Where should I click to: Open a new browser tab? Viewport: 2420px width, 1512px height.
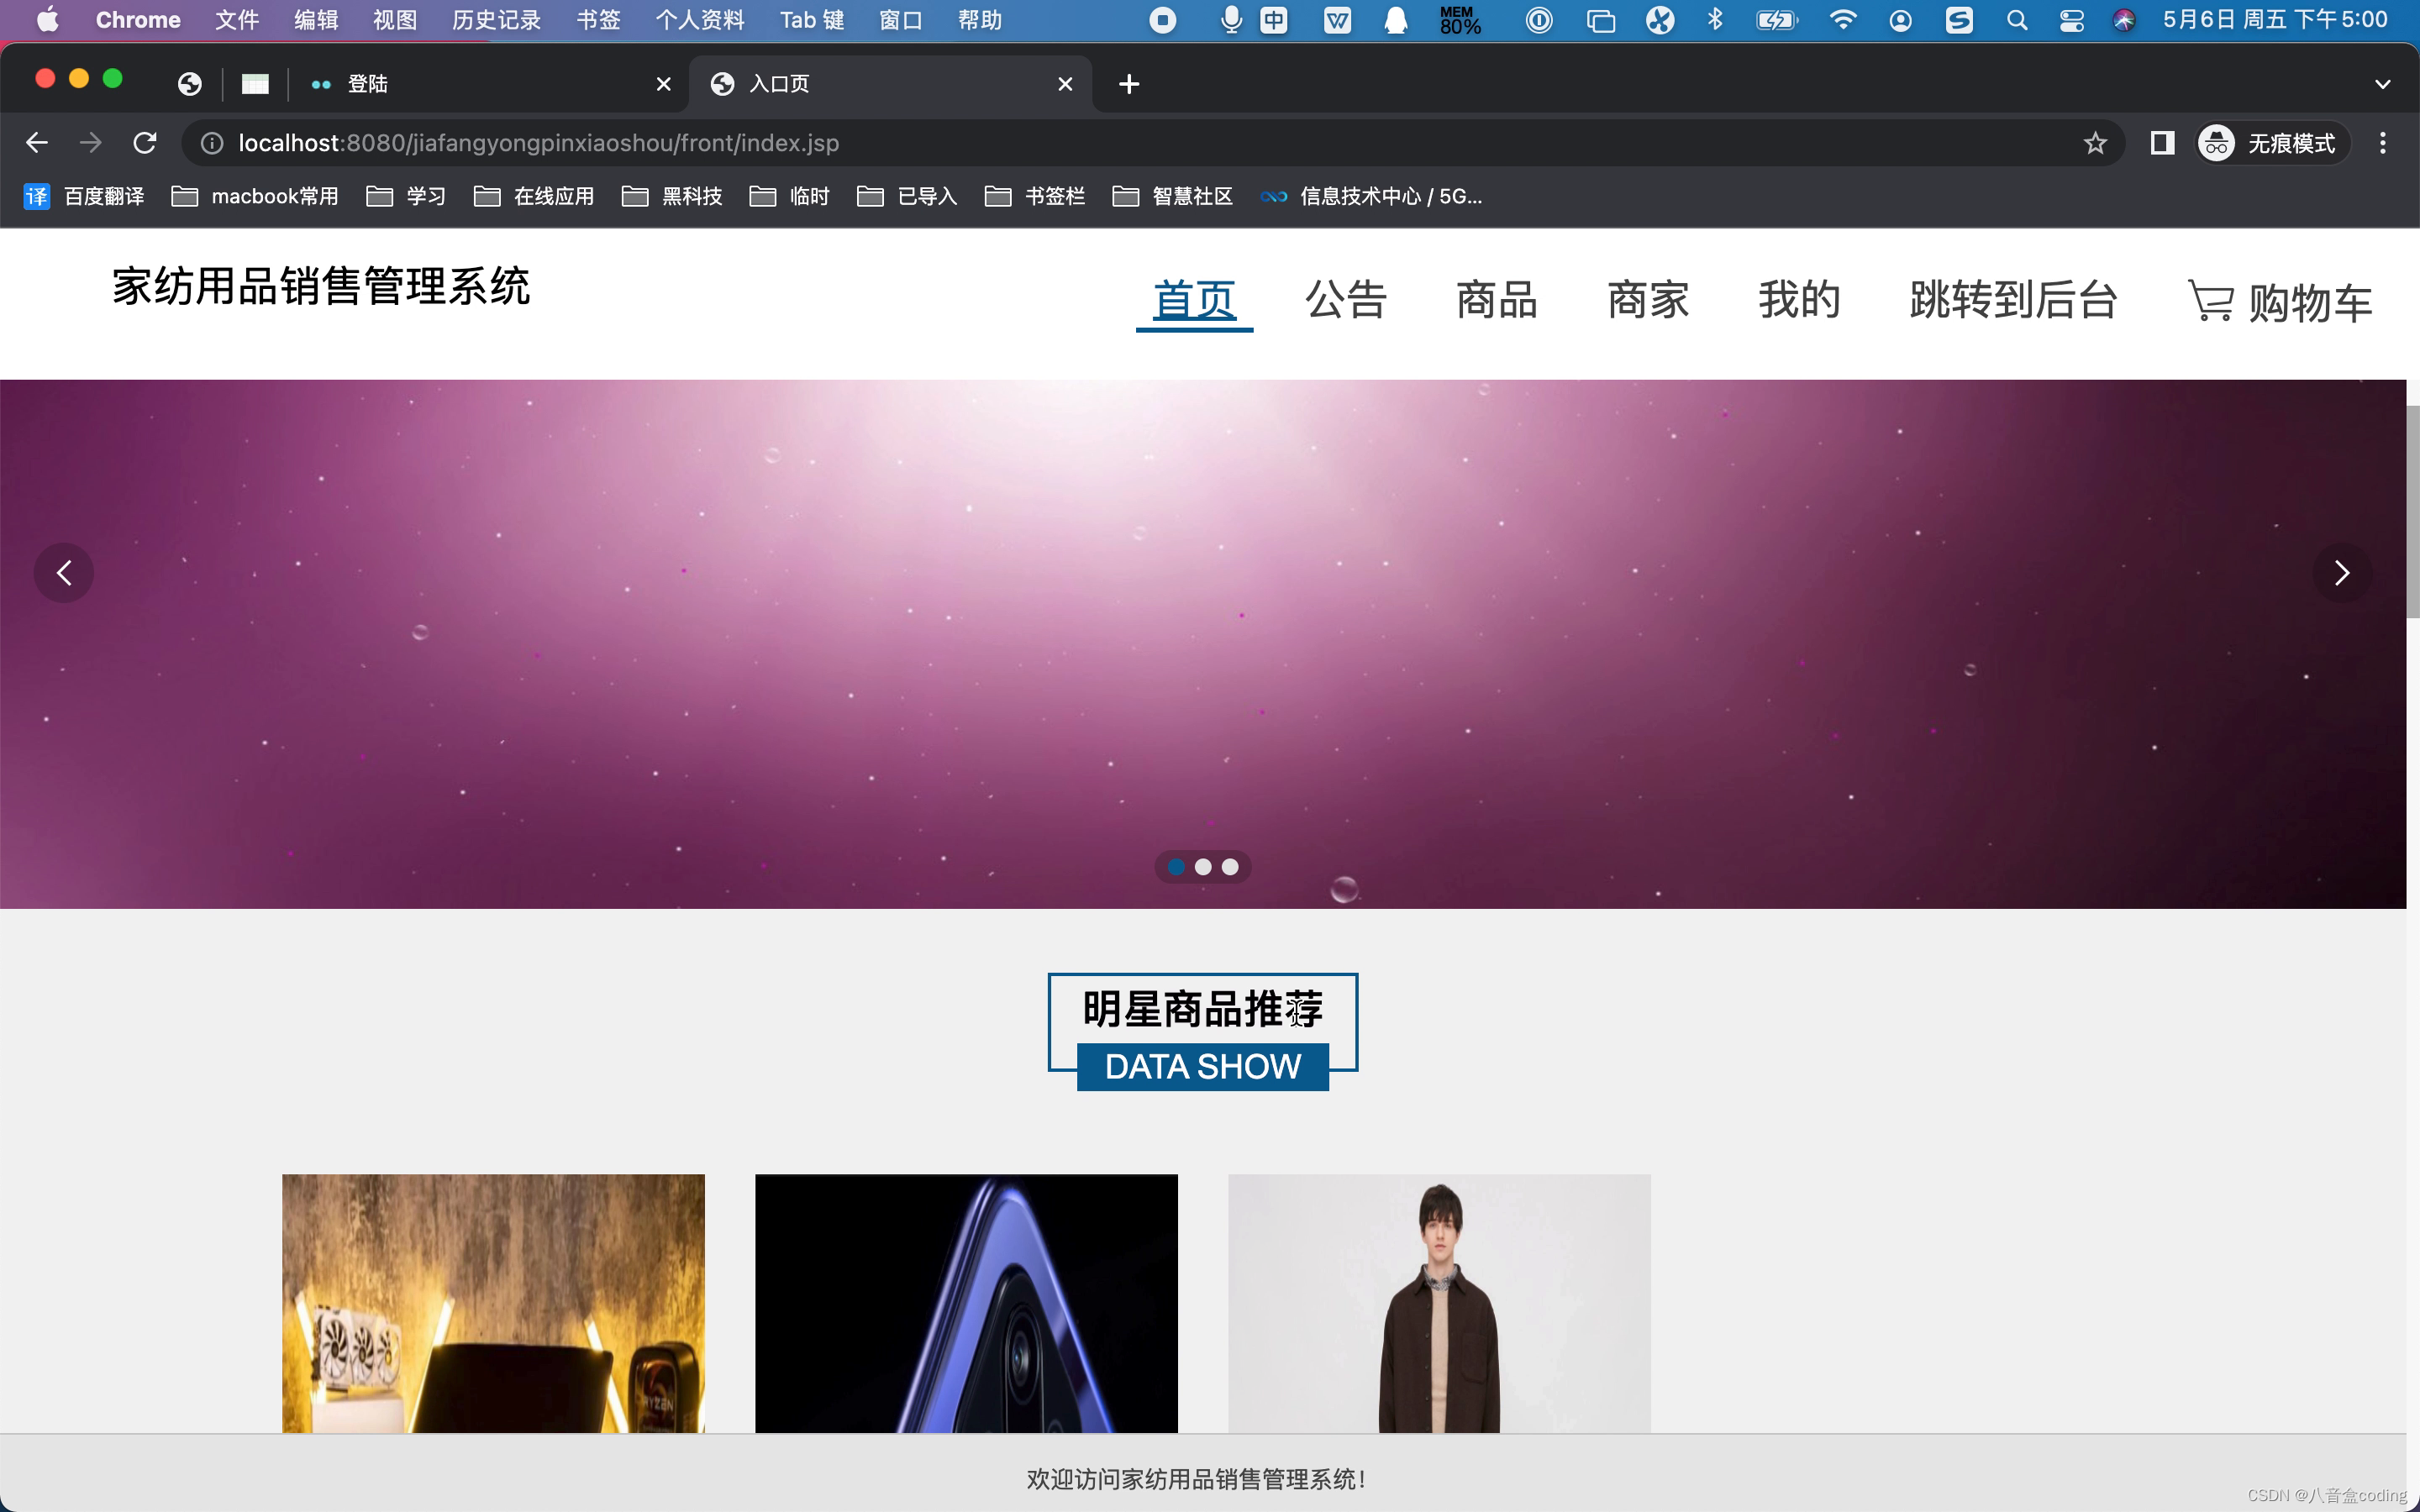pyautogui.click(x=1129, y=84)
